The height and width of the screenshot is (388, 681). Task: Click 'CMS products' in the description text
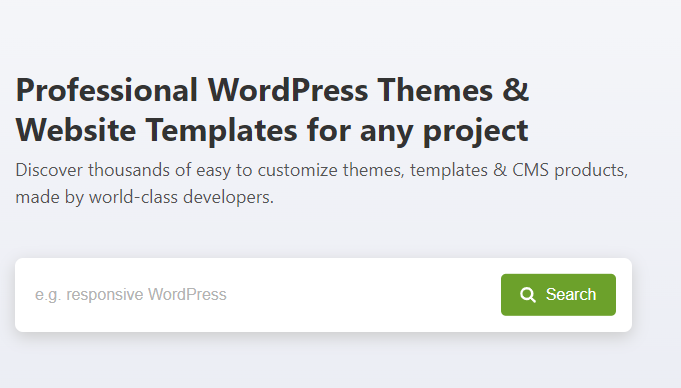569,170
